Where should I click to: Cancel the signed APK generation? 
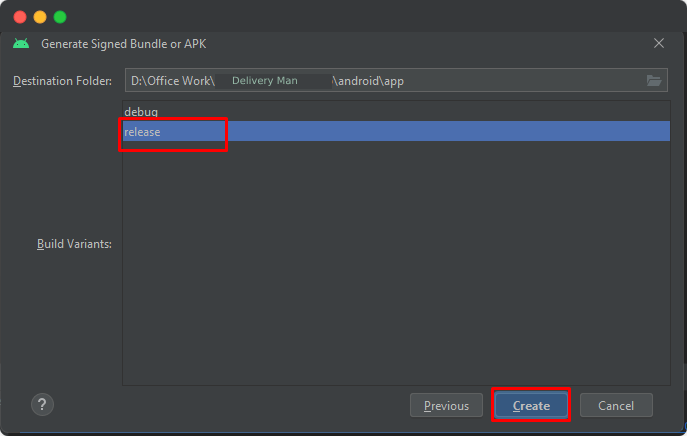[616, 405]
